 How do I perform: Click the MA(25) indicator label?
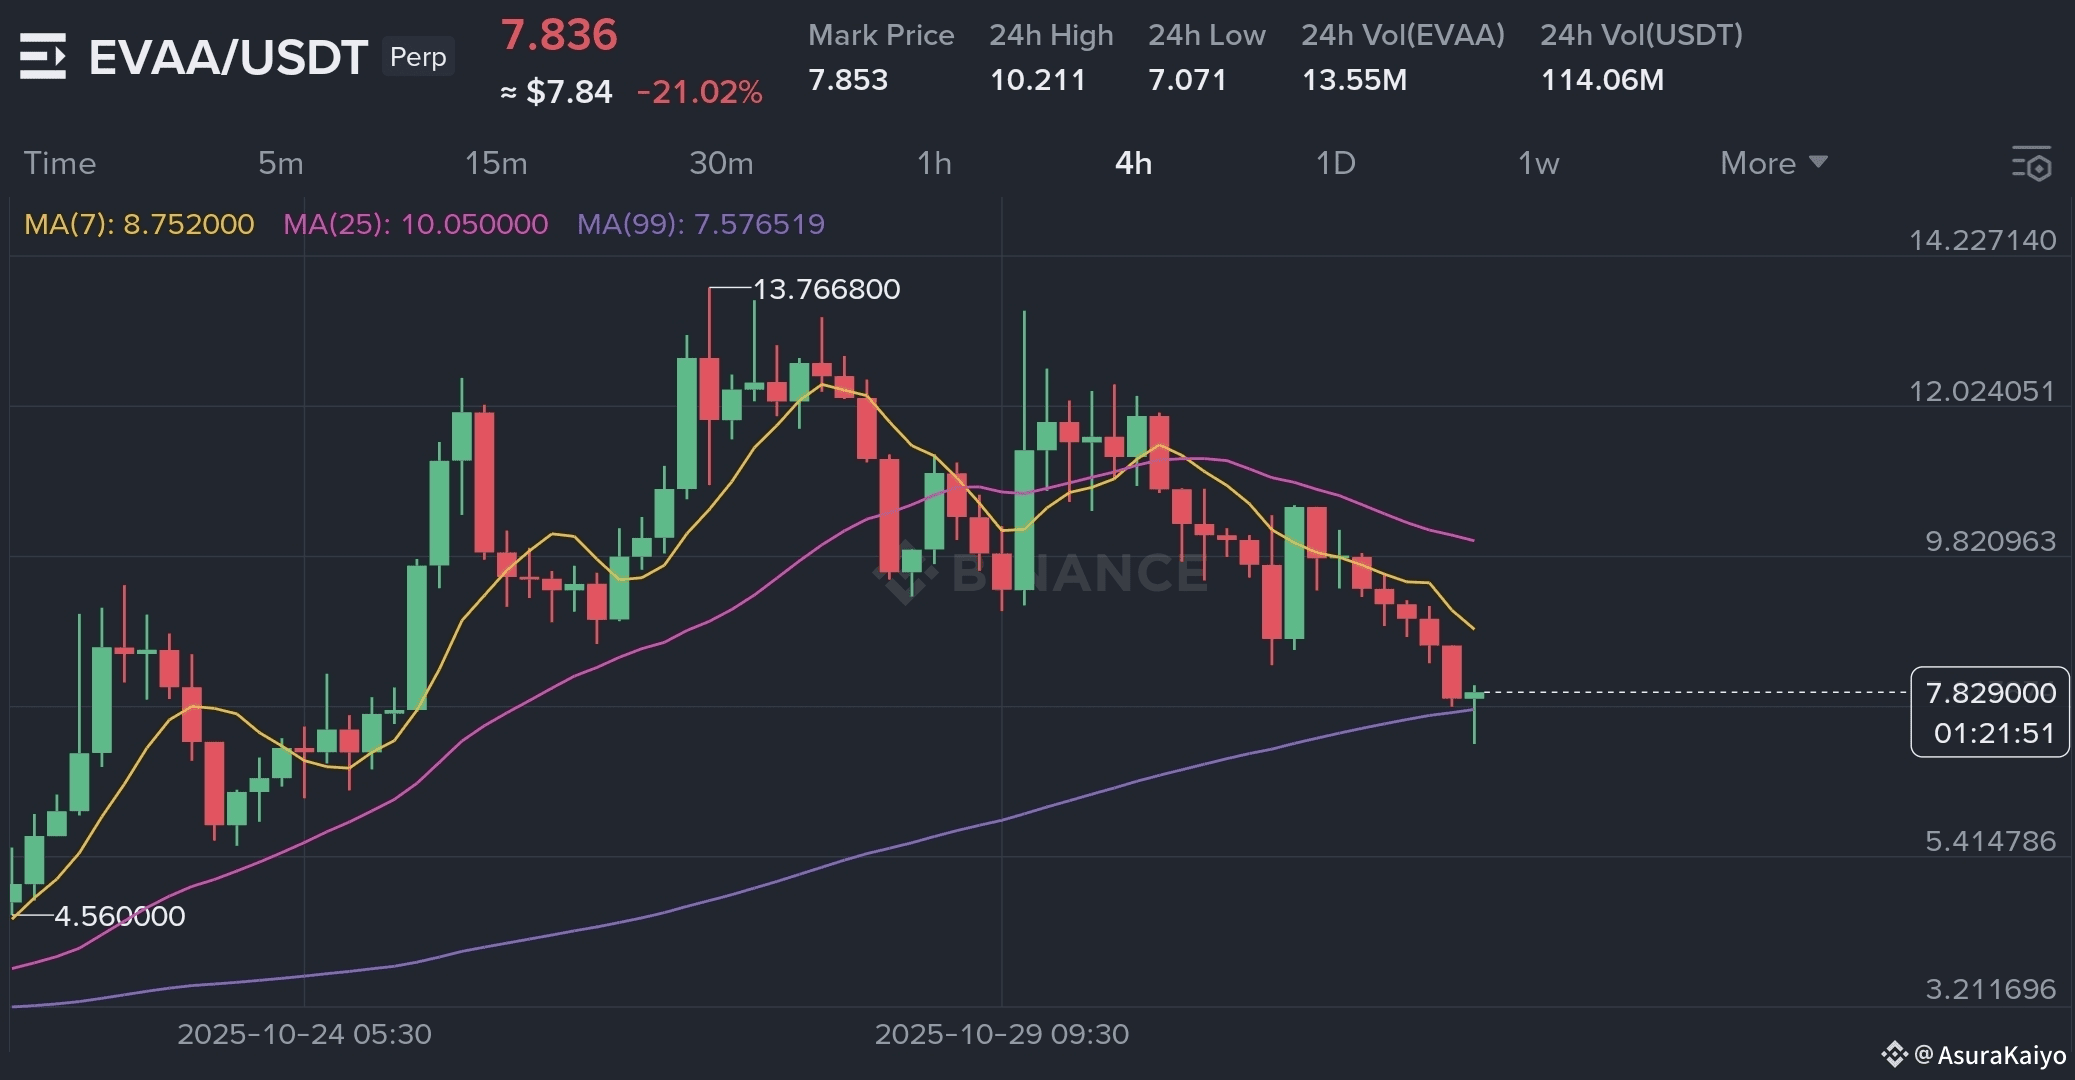coord(415,224)
